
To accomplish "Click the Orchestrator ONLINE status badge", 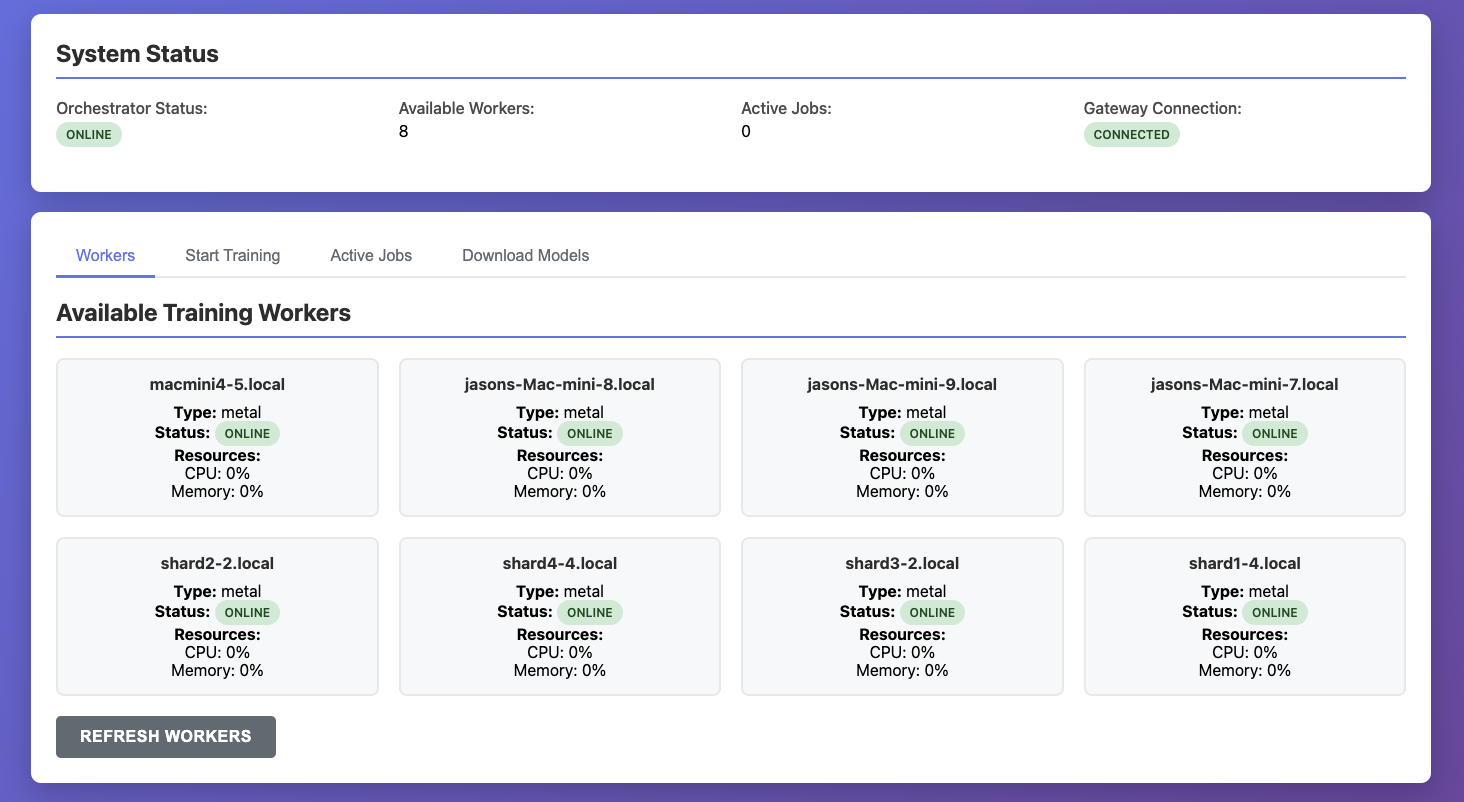I will [x=89, y=134].
